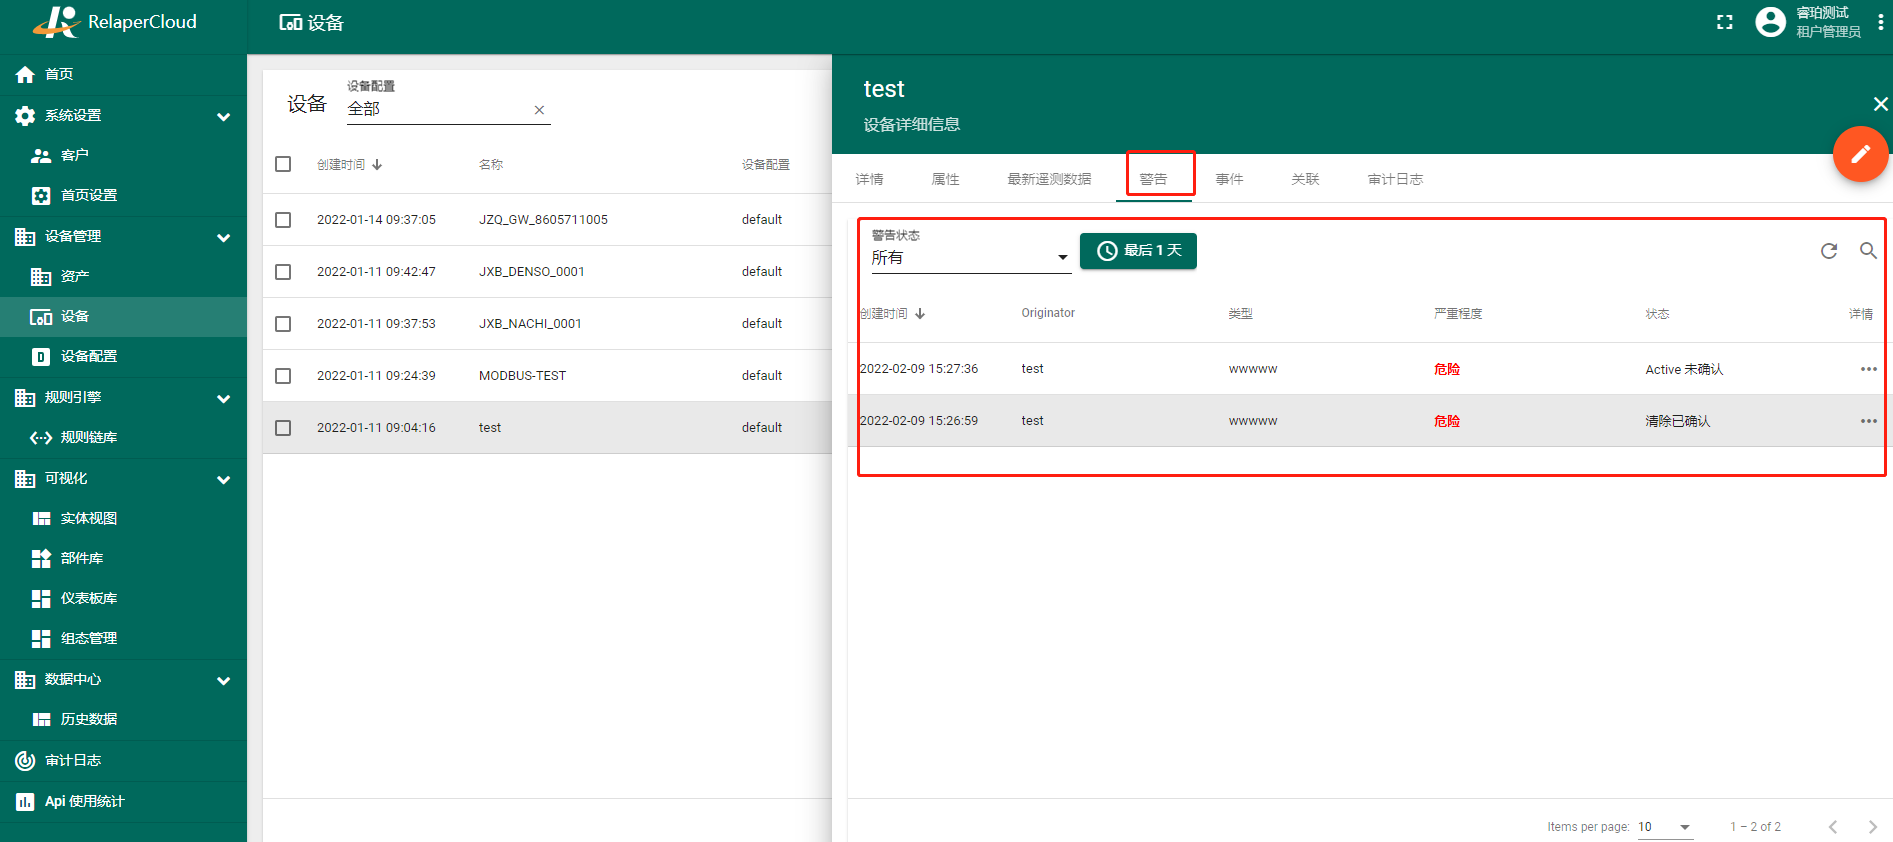The height and width of the screenshot is (842, 1893).
Task: Click the 严重程度 column header
Action: [x=1458, y=314]
